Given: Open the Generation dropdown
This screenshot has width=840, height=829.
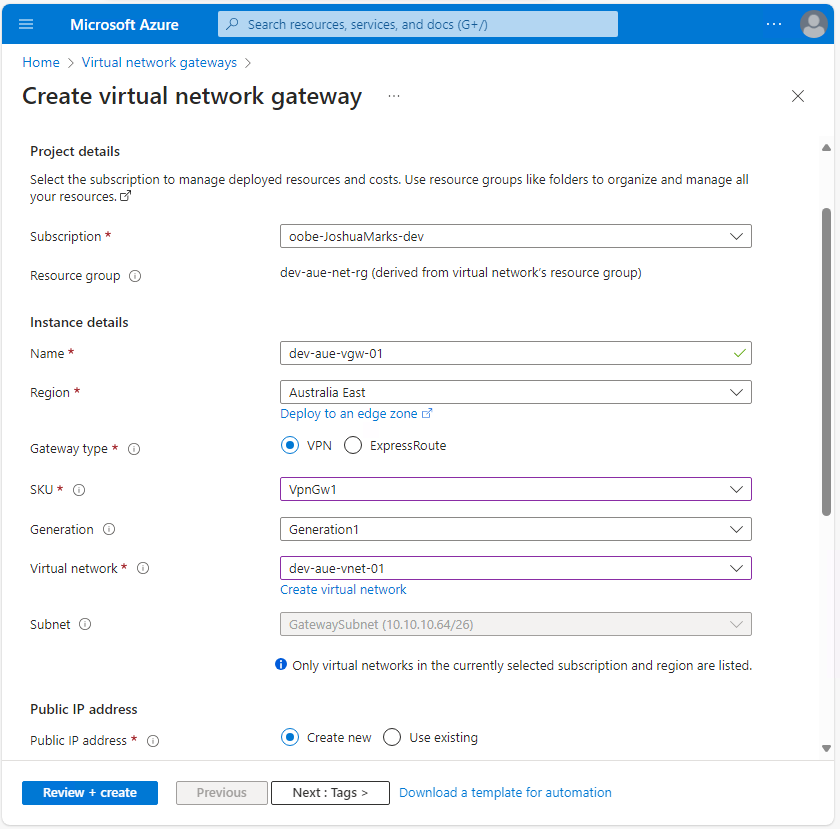Looking at the screenshot, I should [738, 529].
